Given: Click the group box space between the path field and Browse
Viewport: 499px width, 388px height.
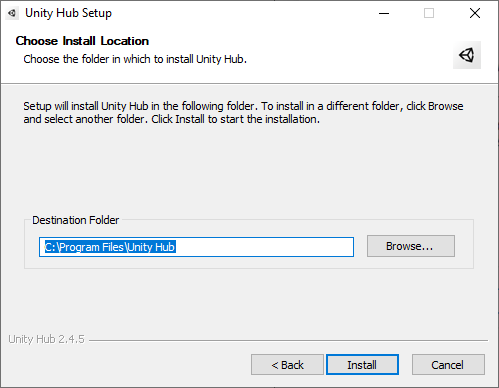Looking at the screenshot, I should 360,246.
